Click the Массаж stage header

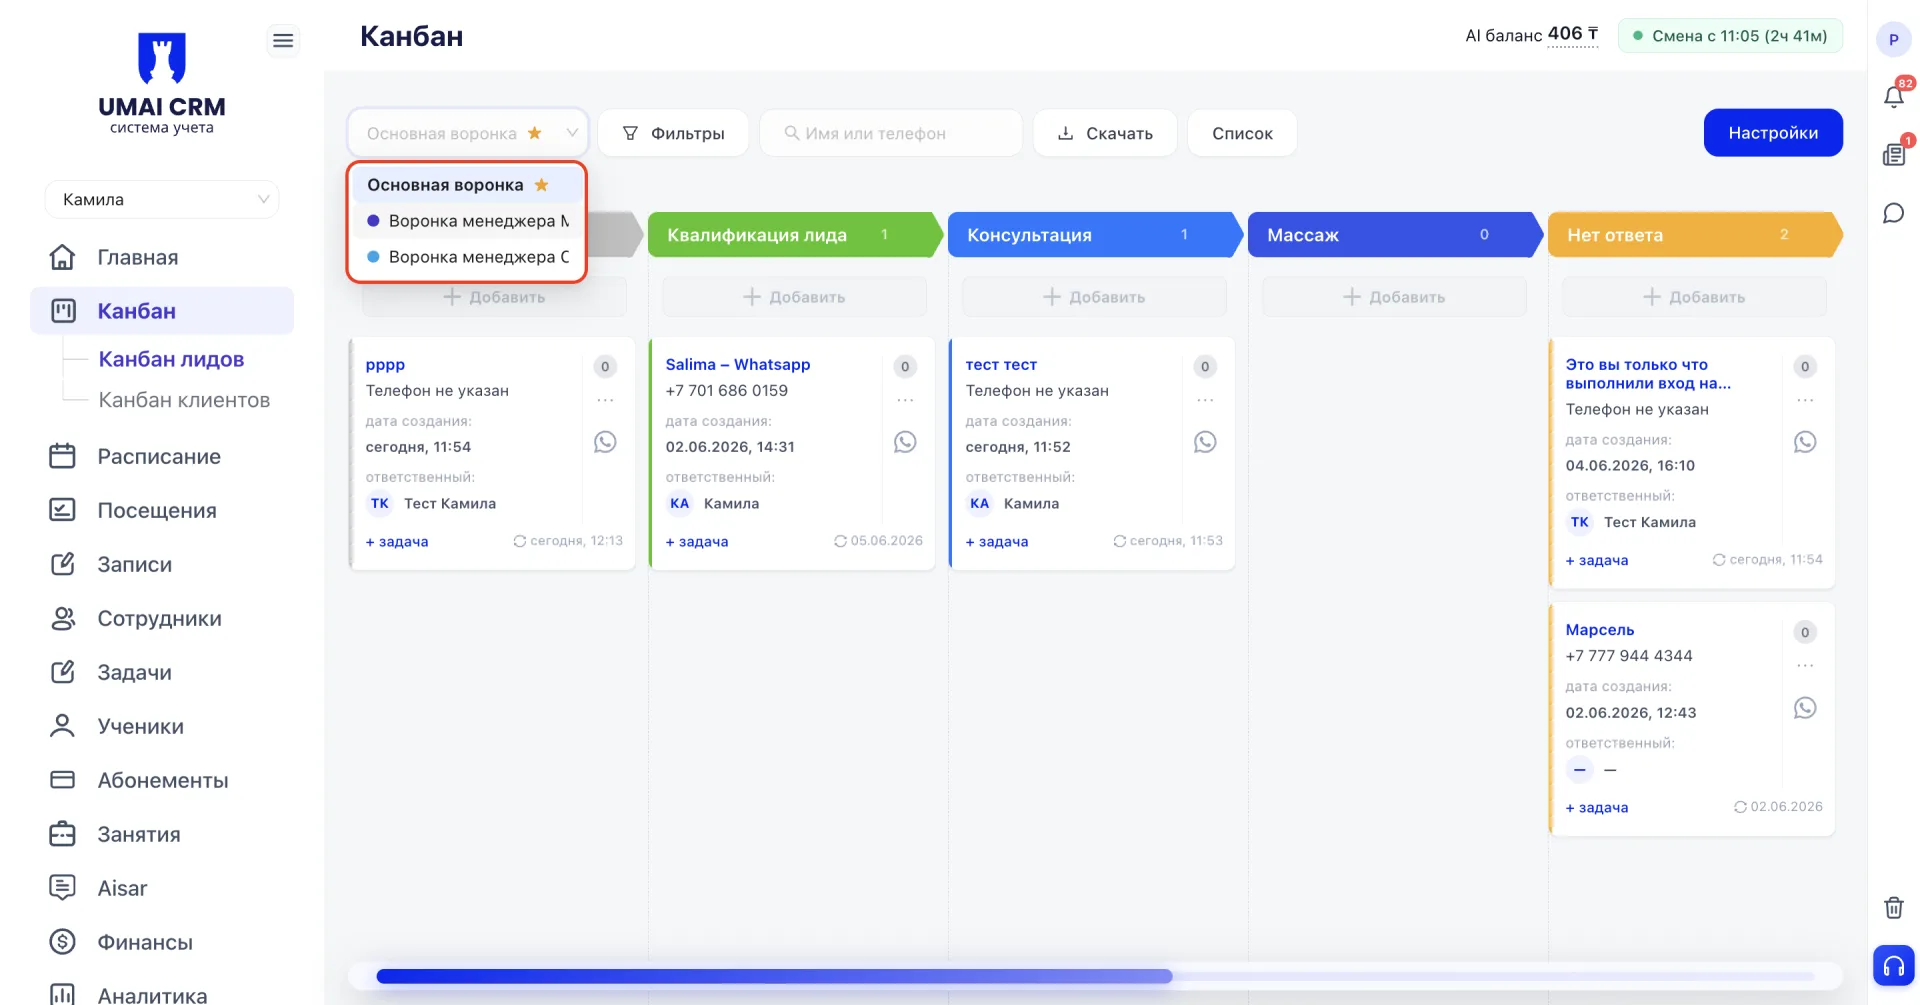click(1395, 235)
